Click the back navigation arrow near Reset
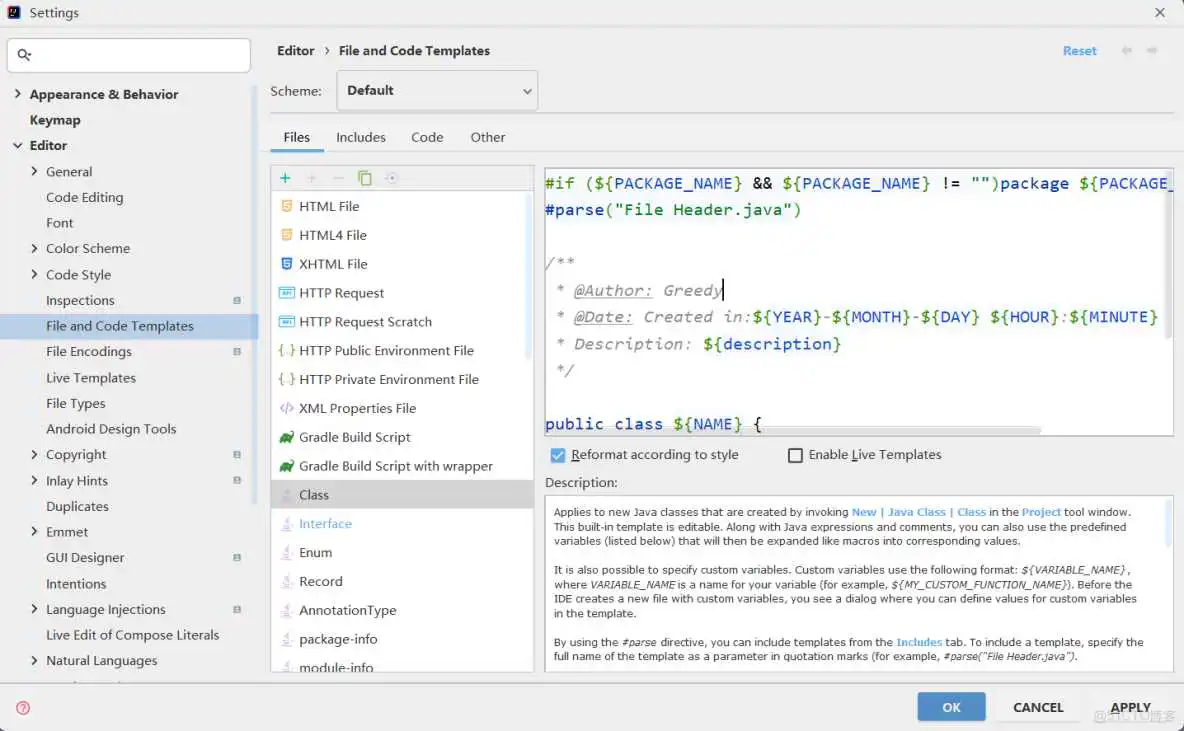This screenshot has width=1184, height=731. tap(1127, 51)
